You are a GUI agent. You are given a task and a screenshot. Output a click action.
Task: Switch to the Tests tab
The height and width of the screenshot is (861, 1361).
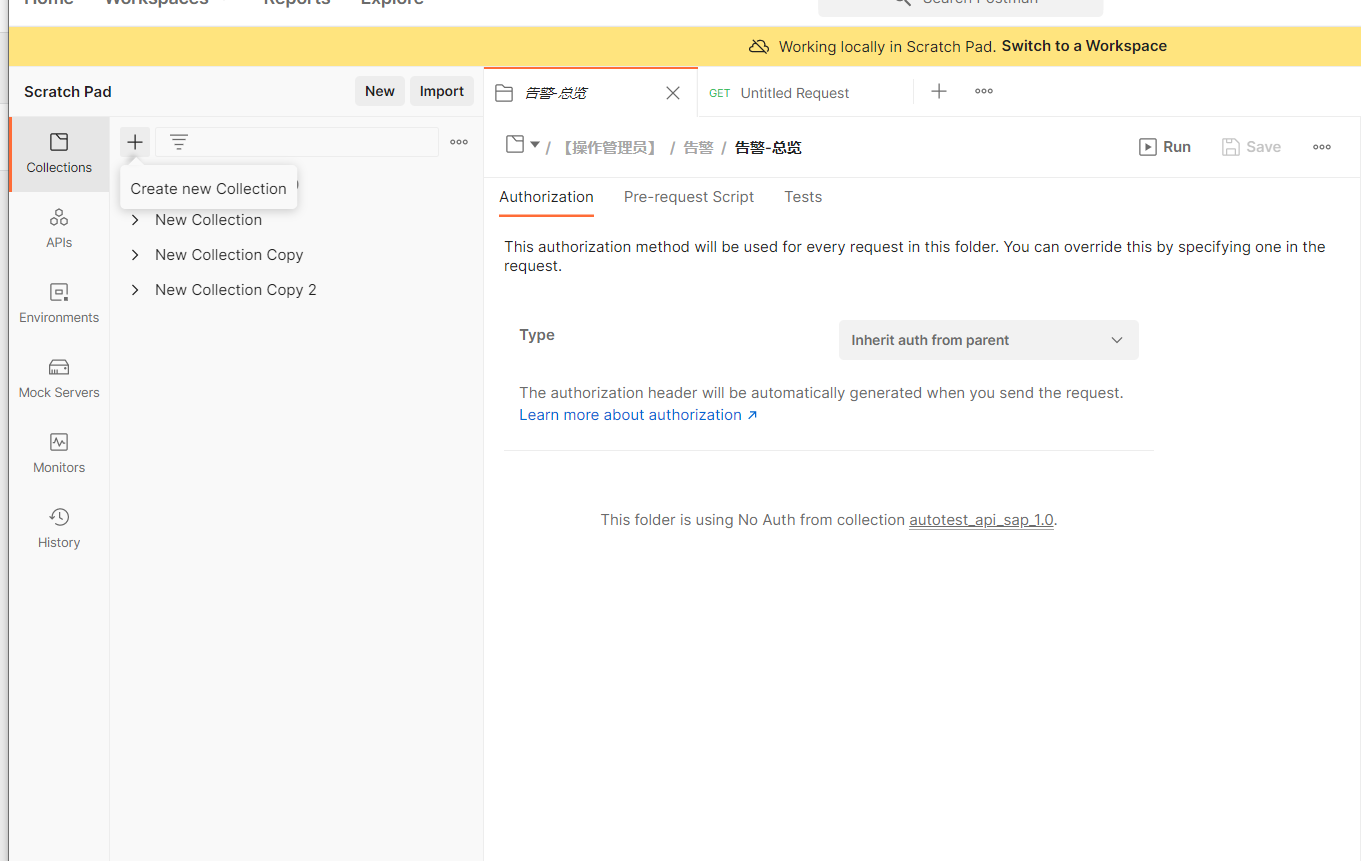(x=803, y=197)
